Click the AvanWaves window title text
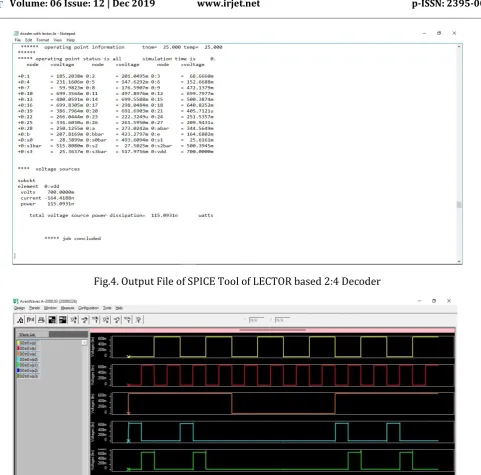 coord(48,301)
